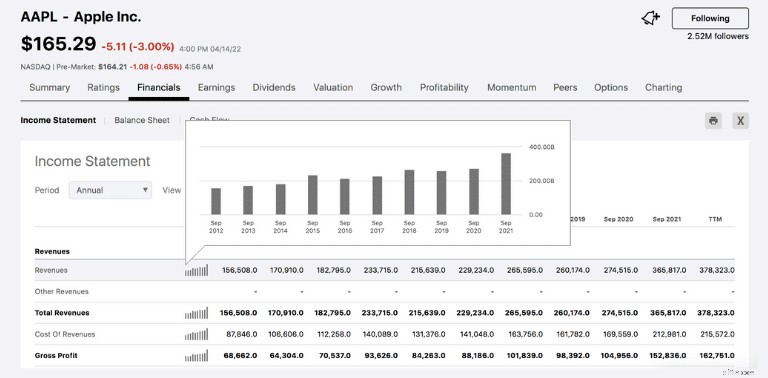Click the 2.52M followers text

pyautogui.click(x=718, y=36)
